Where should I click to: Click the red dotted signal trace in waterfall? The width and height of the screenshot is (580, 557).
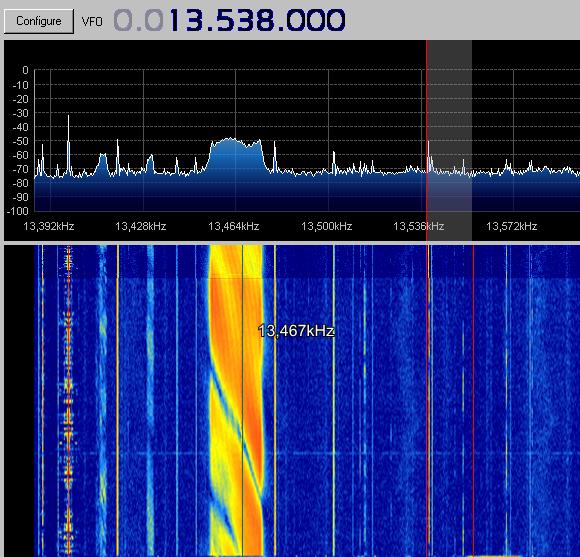[68, 399]
